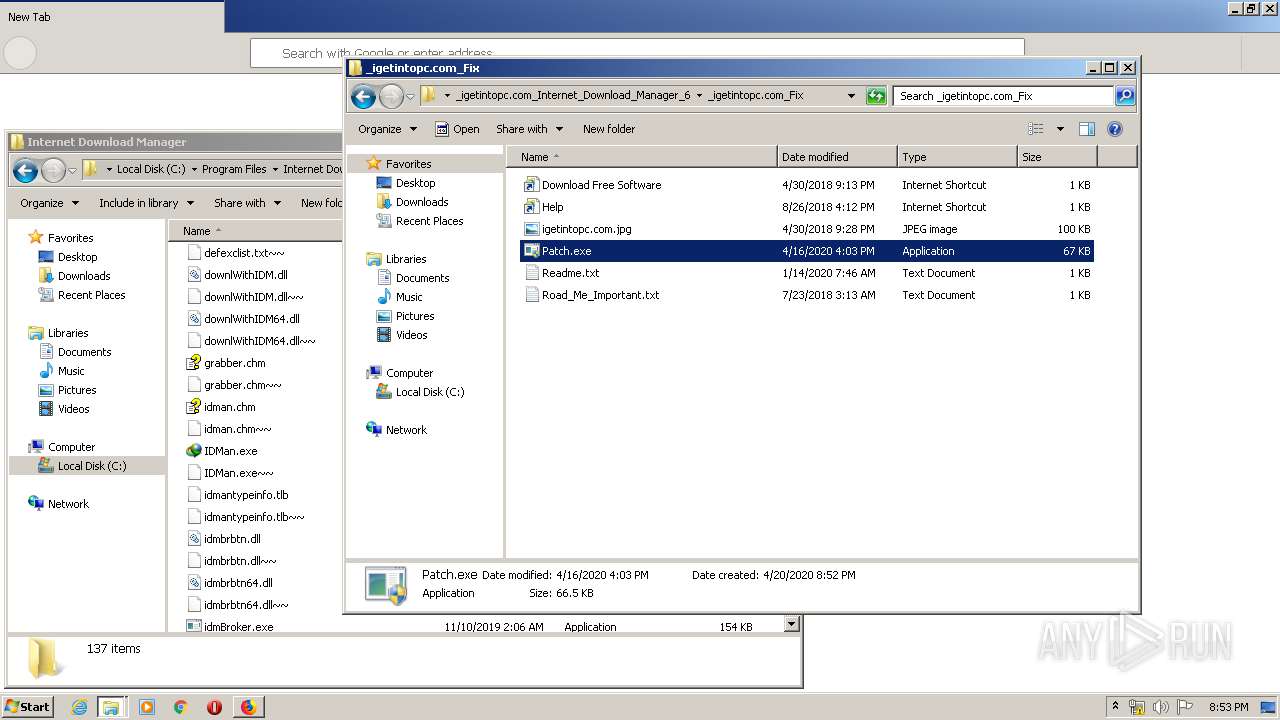Image resolution: width=1280 pixels, height=720 pixels.
Task: Open Music library in the Fix window
Action: pyautogui.click(x=409, y=297)
